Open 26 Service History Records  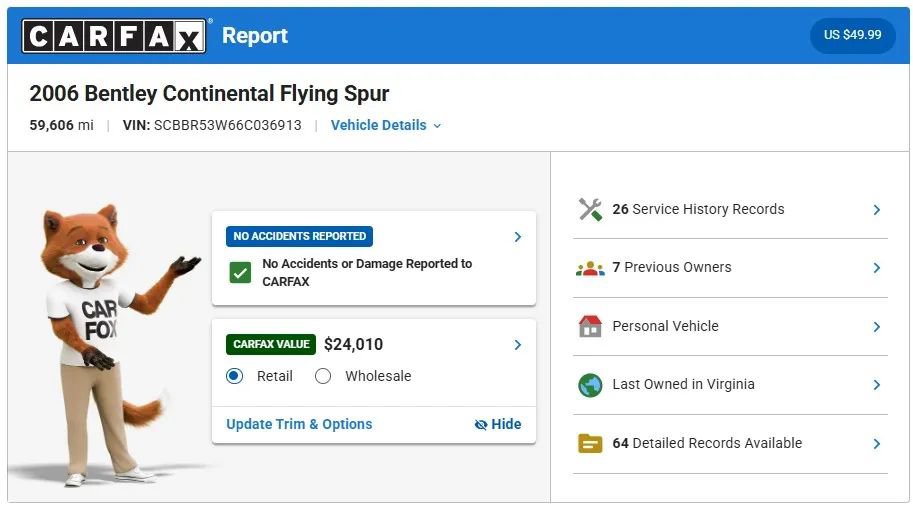(730, 210)
